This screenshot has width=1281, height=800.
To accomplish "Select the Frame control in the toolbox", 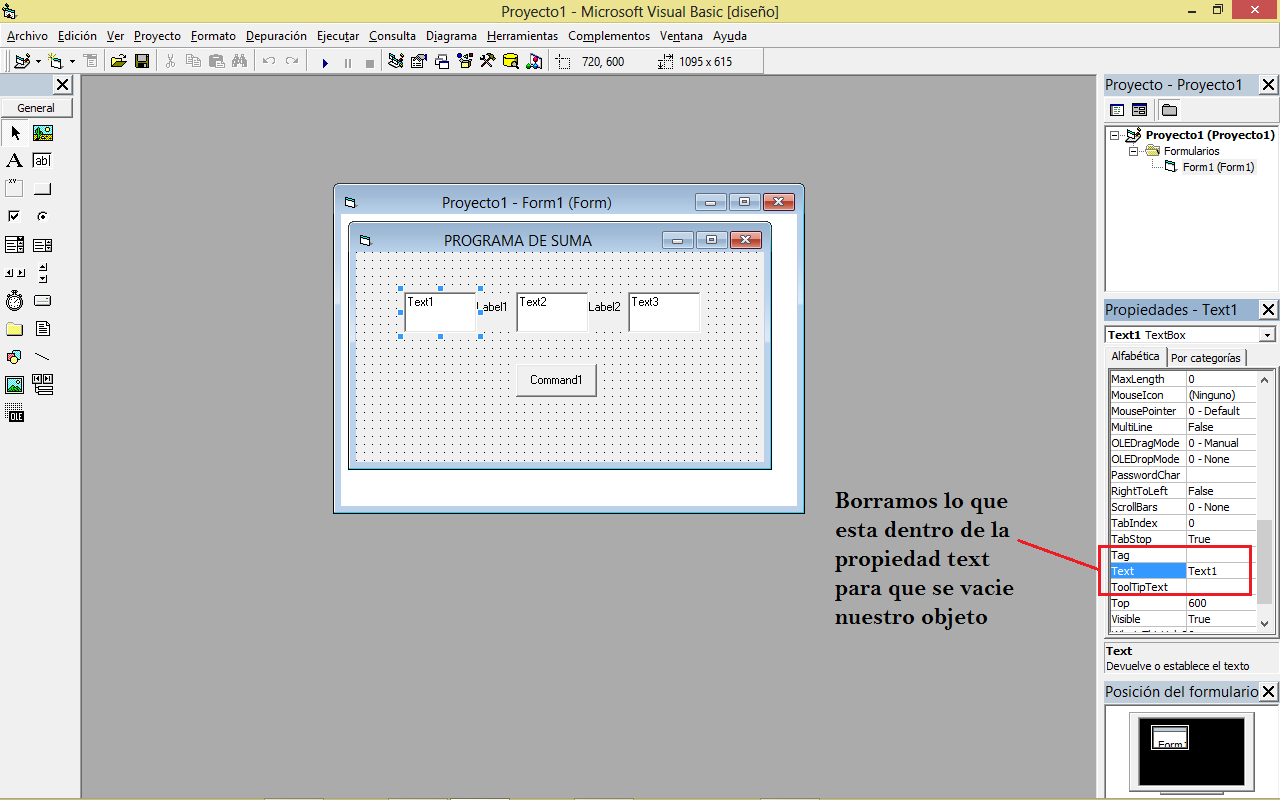I will (x=14, y=189).
